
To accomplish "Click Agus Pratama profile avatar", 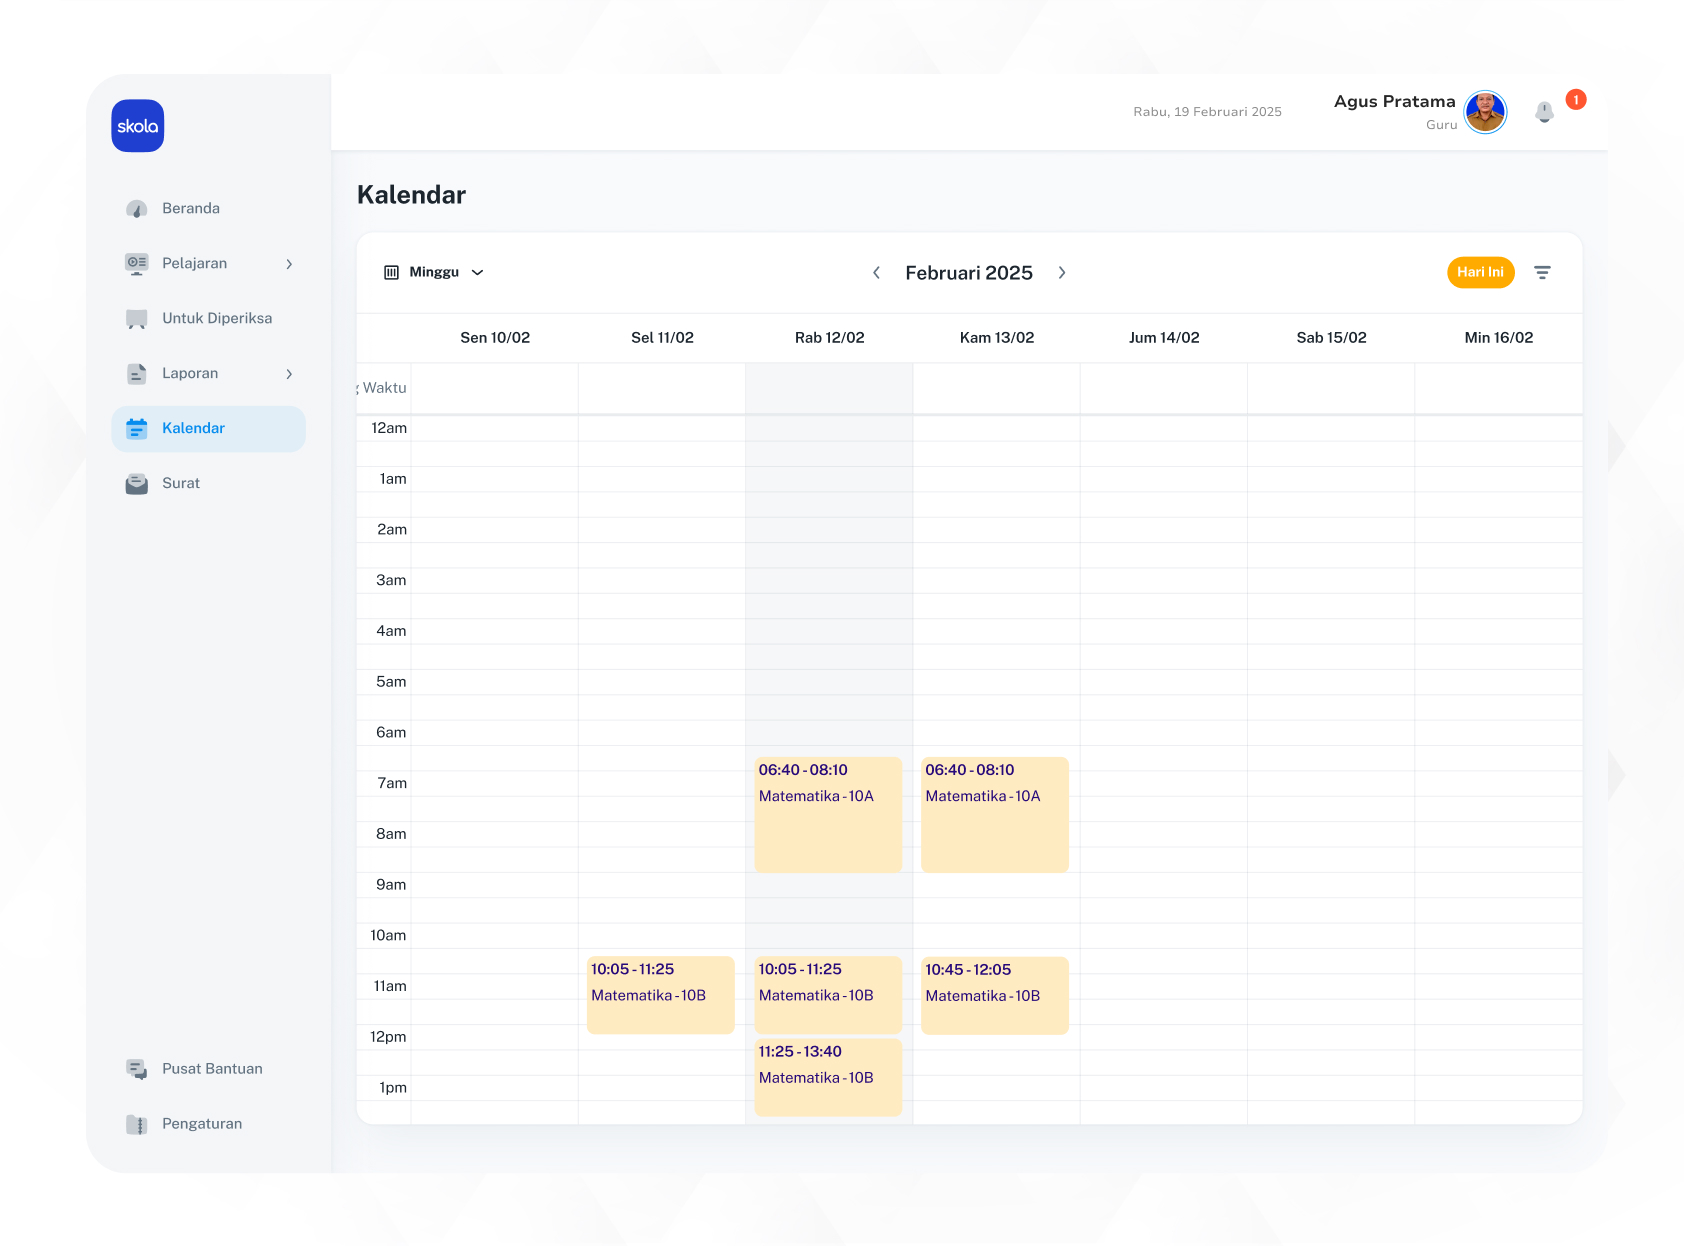I will point(1485,112).
